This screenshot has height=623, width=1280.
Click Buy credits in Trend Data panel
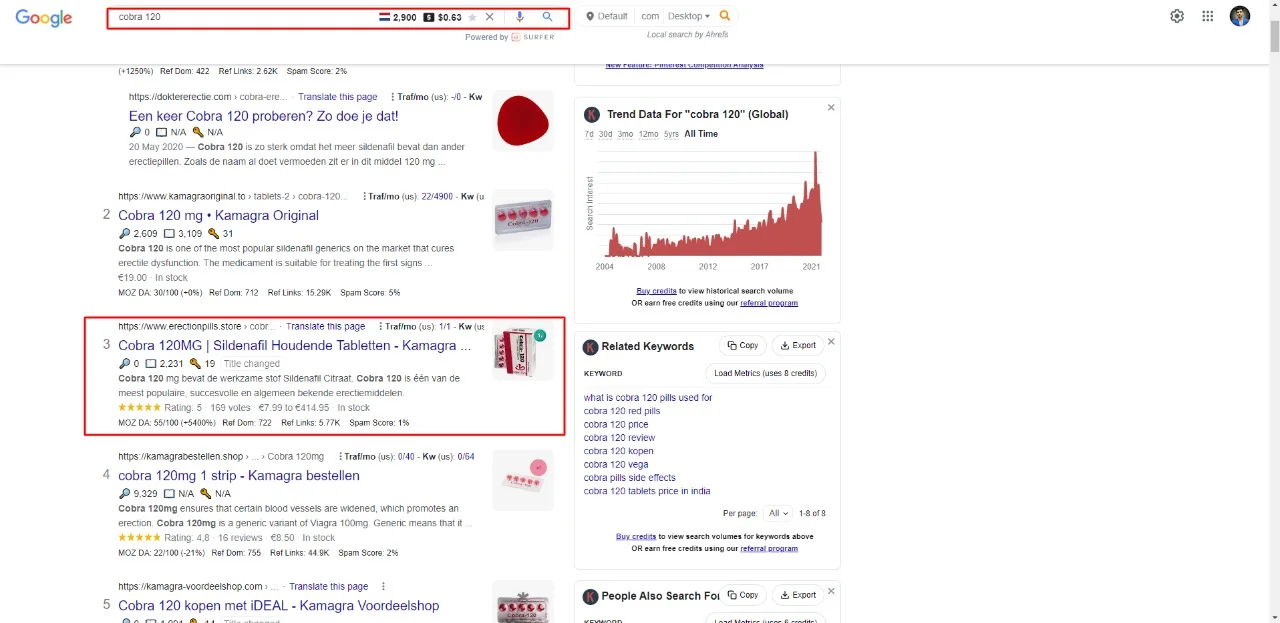coord(656,291)
